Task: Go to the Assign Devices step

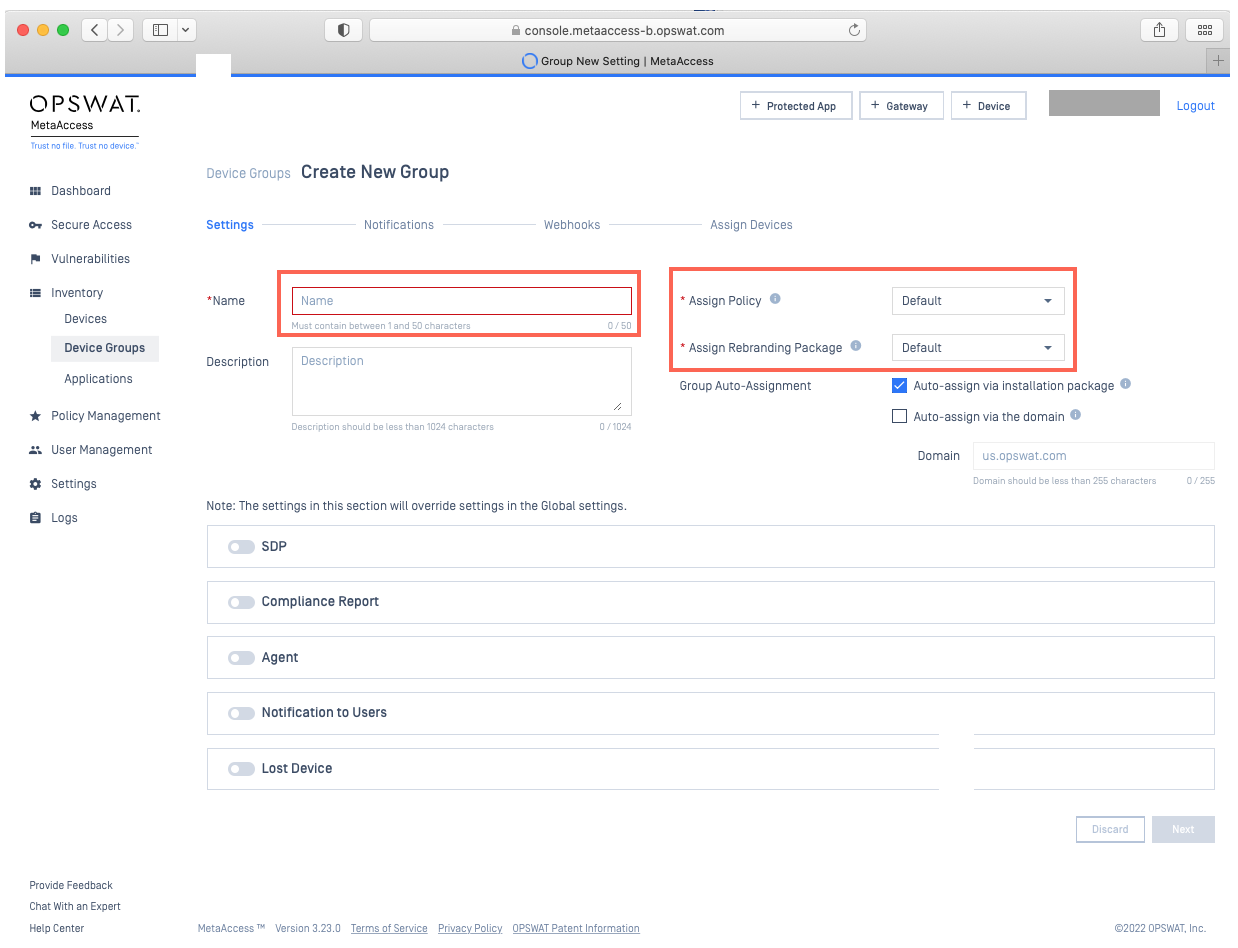Action: tap(751, 225)
